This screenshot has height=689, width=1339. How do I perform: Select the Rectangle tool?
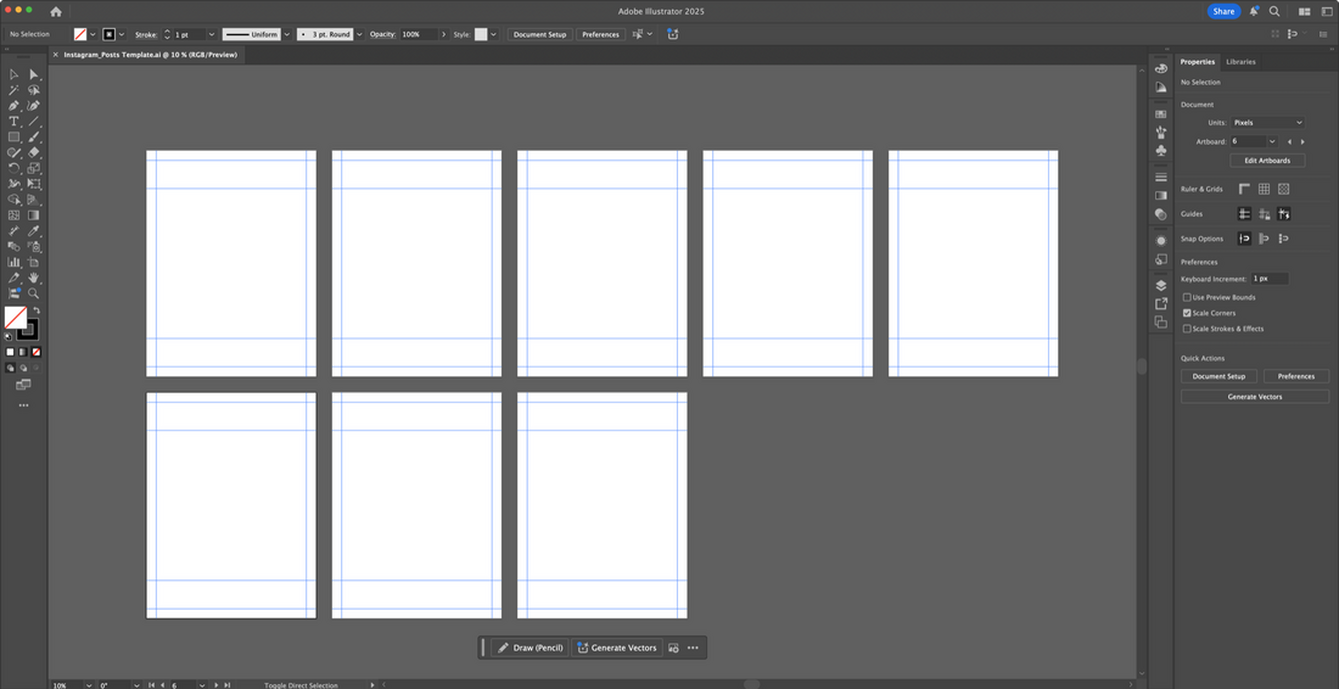(14, 137)
